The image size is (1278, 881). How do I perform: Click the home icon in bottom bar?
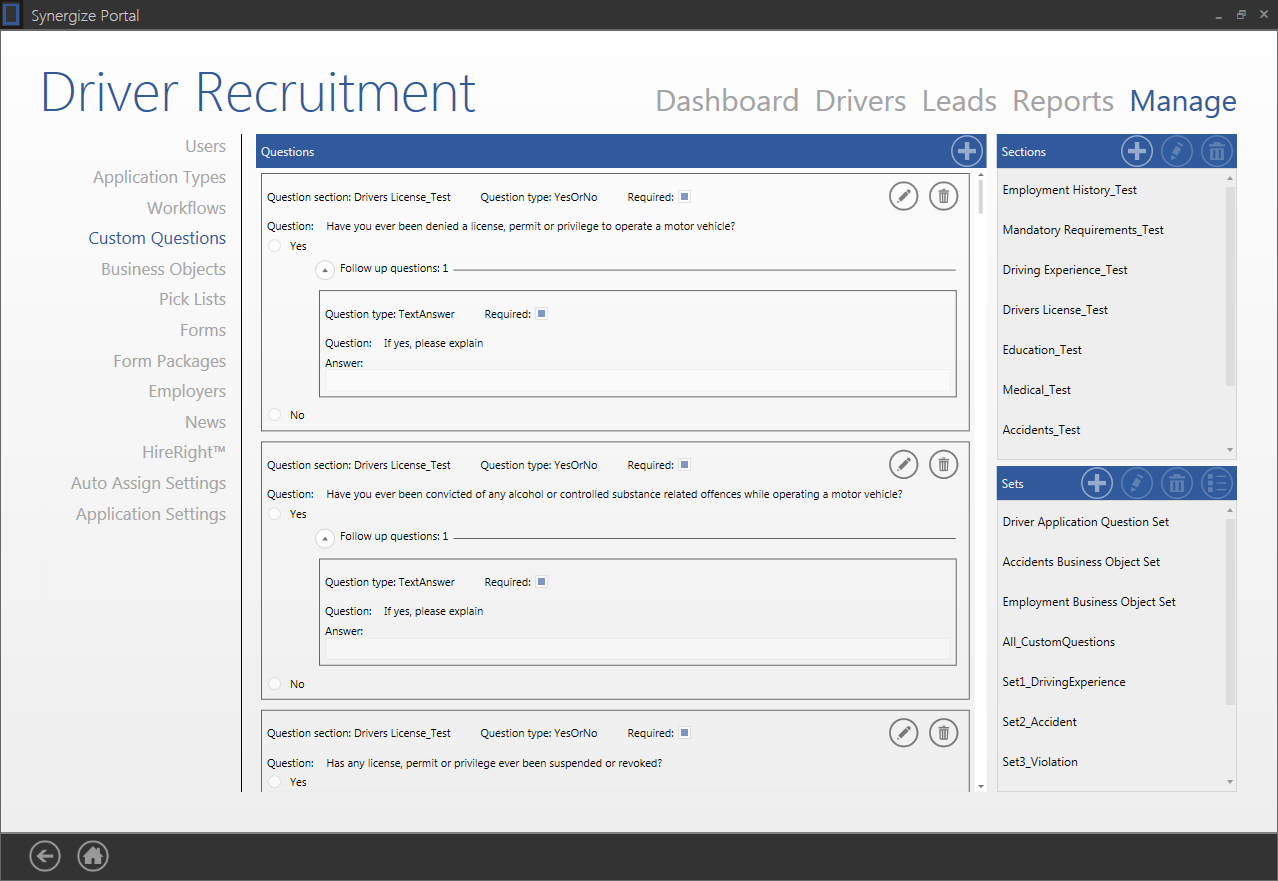tap(93, 856)
